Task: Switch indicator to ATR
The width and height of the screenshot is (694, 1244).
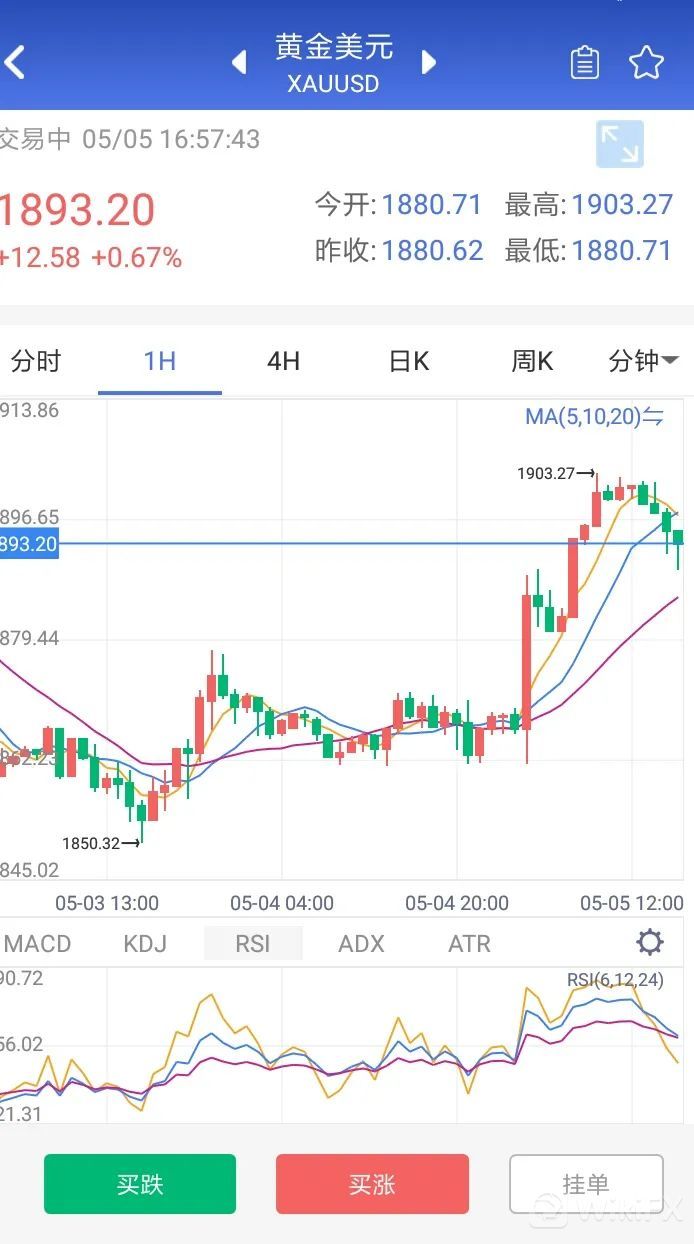Action: [x=469, y=943]
